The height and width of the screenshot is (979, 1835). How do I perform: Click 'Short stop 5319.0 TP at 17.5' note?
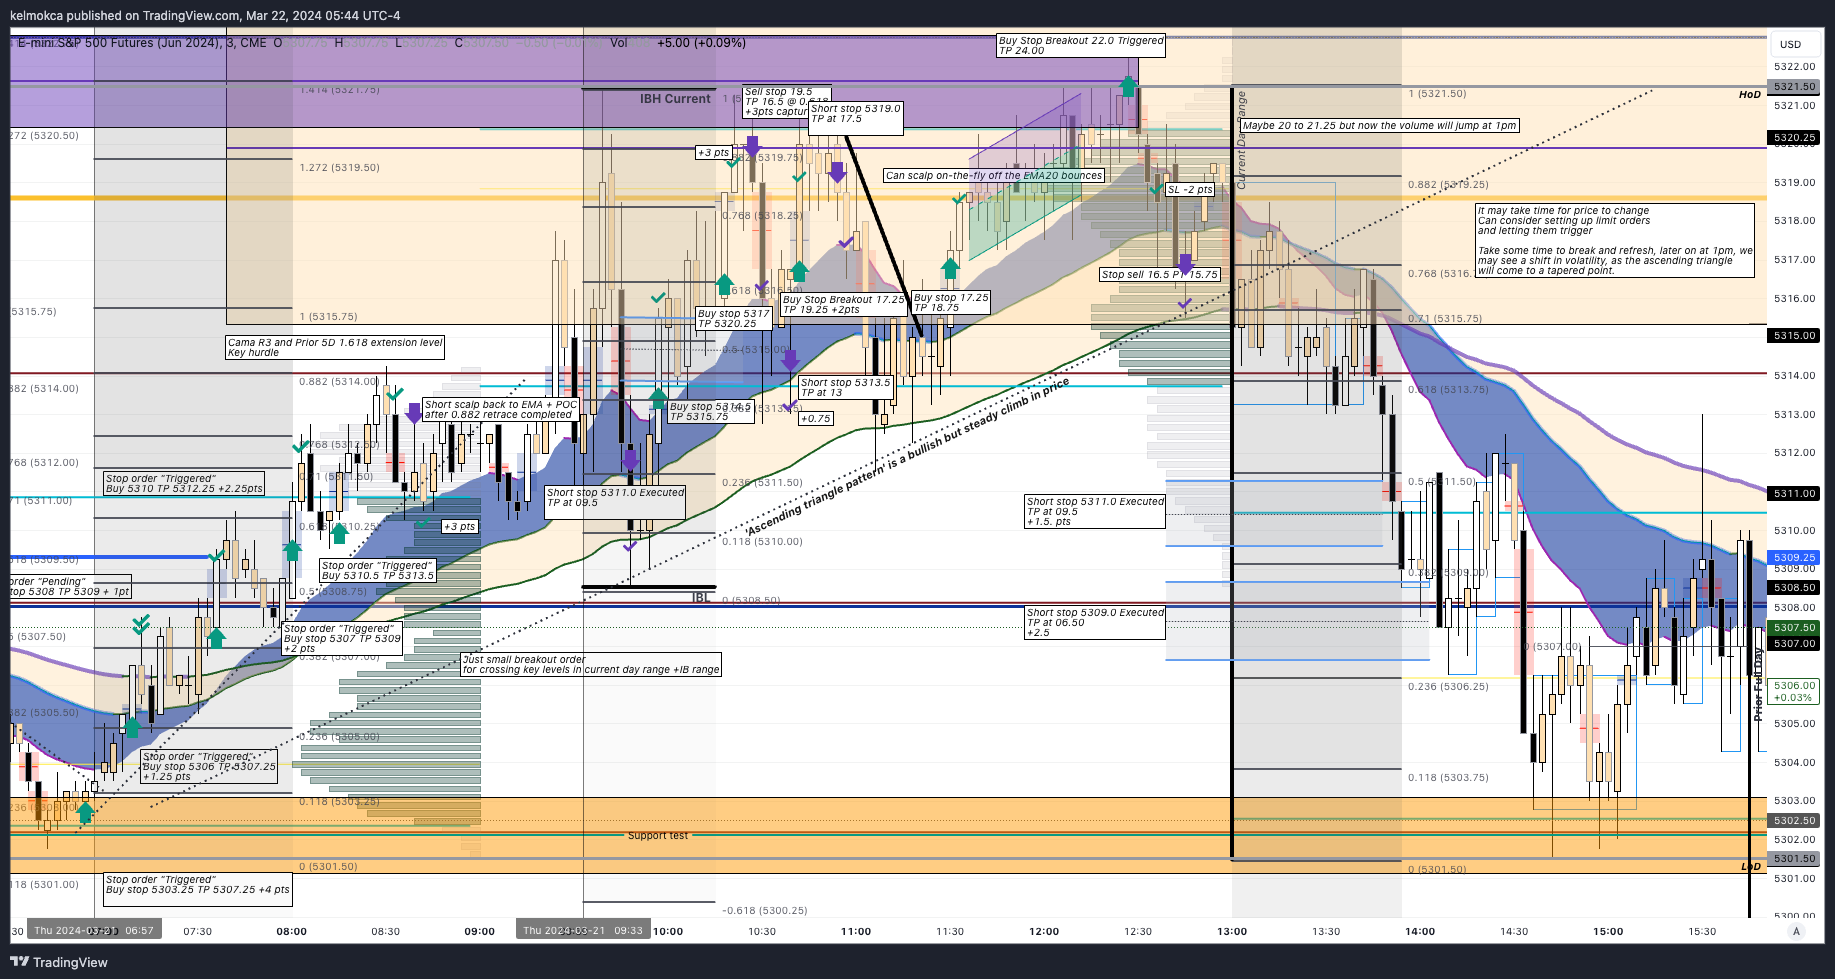(856, 118)
